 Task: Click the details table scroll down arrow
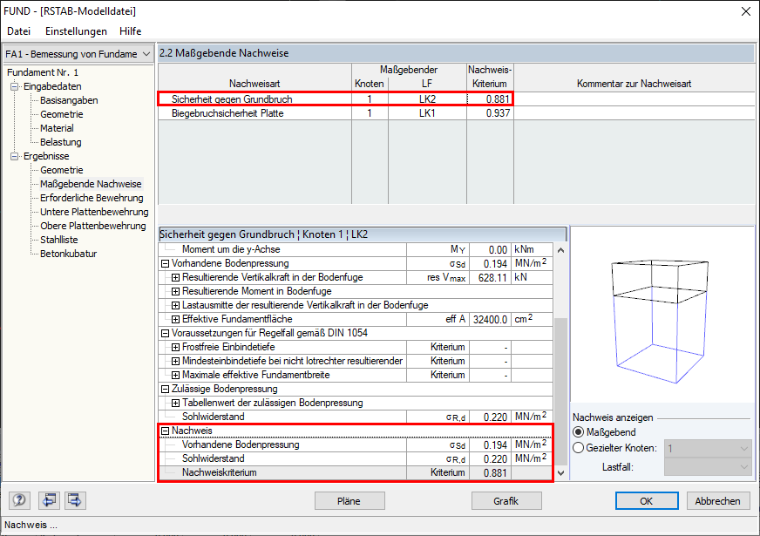561,473
